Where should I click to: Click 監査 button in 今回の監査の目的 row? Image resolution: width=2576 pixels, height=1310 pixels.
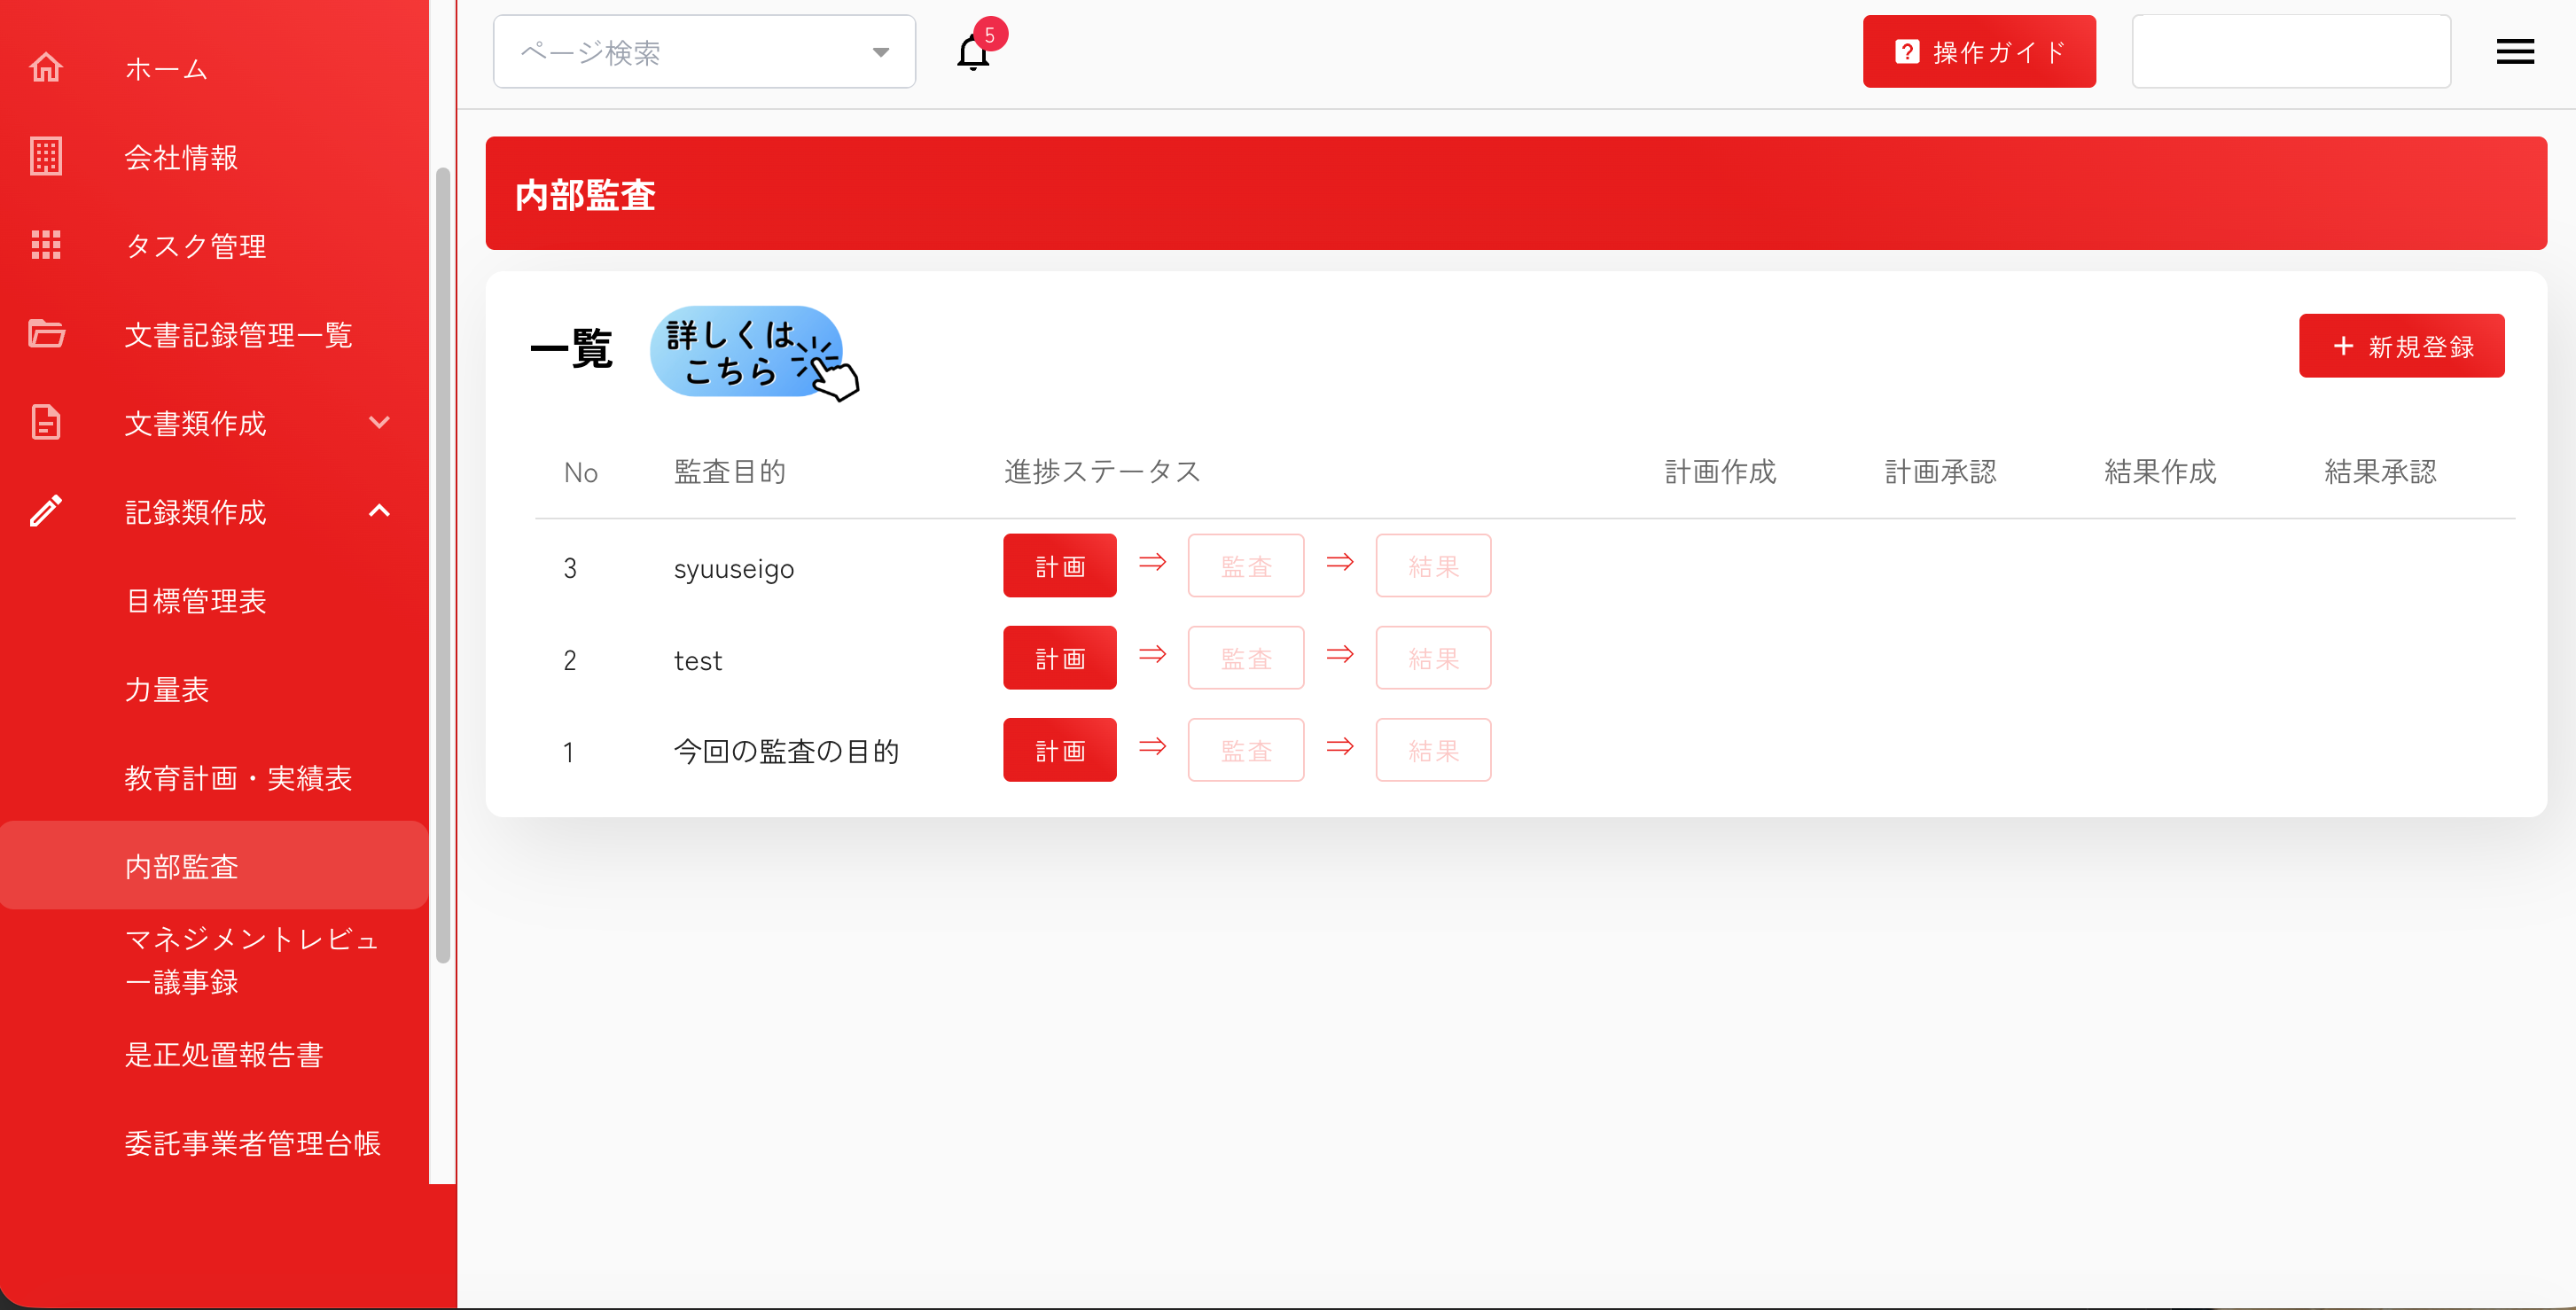pos(1246,750)
